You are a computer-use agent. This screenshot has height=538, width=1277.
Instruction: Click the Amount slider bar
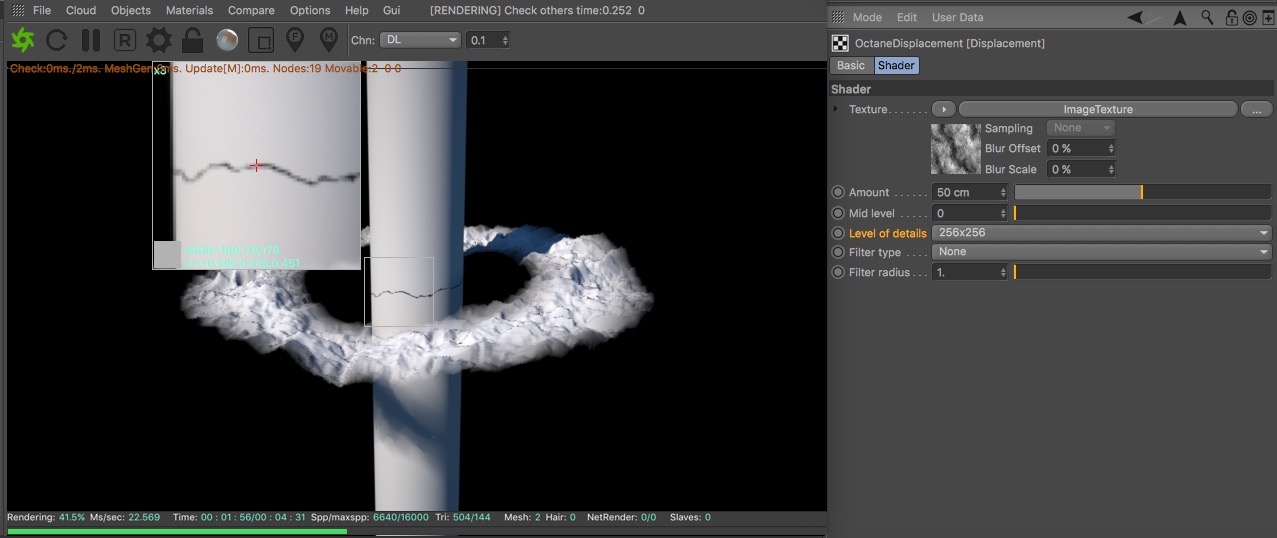pyautogui.click(x=1142, y=192)
